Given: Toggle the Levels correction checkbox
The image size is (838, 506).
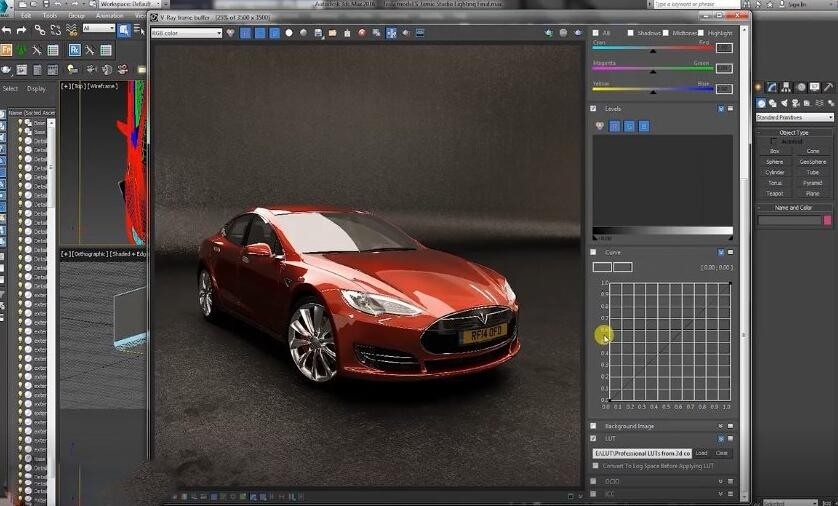Looking at the screenshot, I should coord(593,108).
